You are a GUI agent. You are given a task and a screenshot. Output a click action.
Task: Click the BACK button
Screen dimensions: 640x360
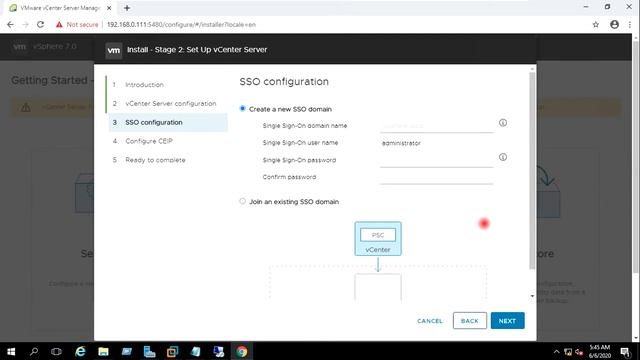[469, 321]
